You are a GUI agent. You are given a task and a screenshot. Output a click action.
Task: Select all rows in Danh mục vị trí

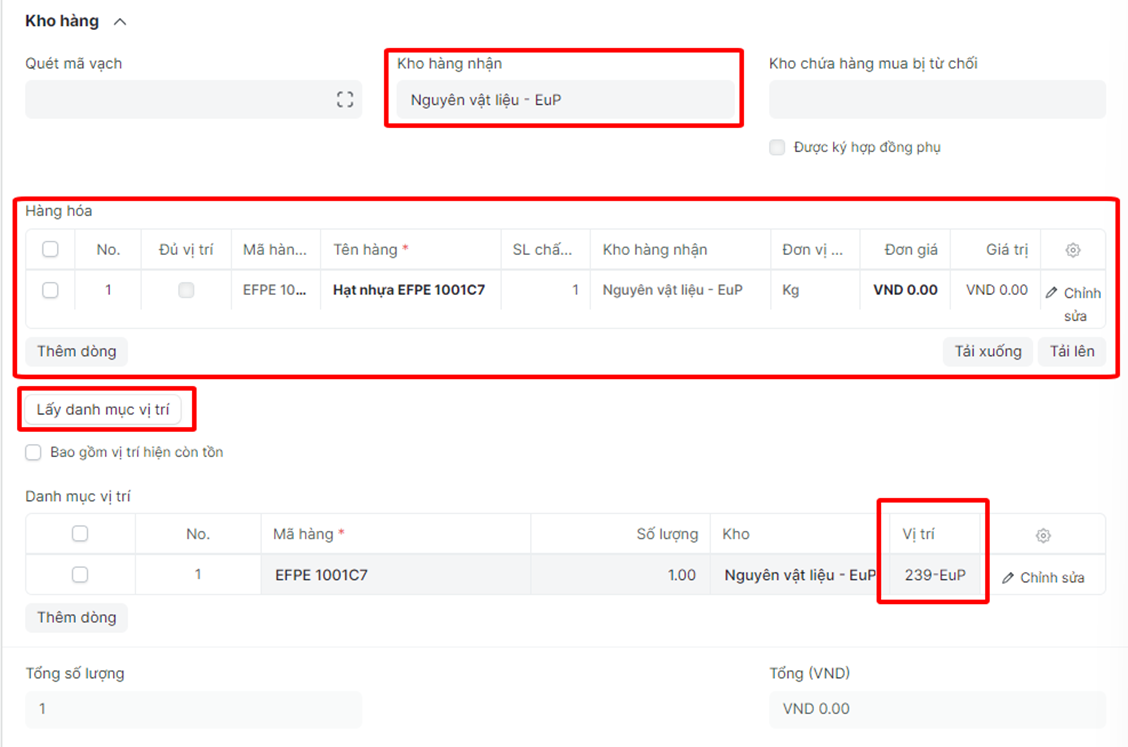80,534
